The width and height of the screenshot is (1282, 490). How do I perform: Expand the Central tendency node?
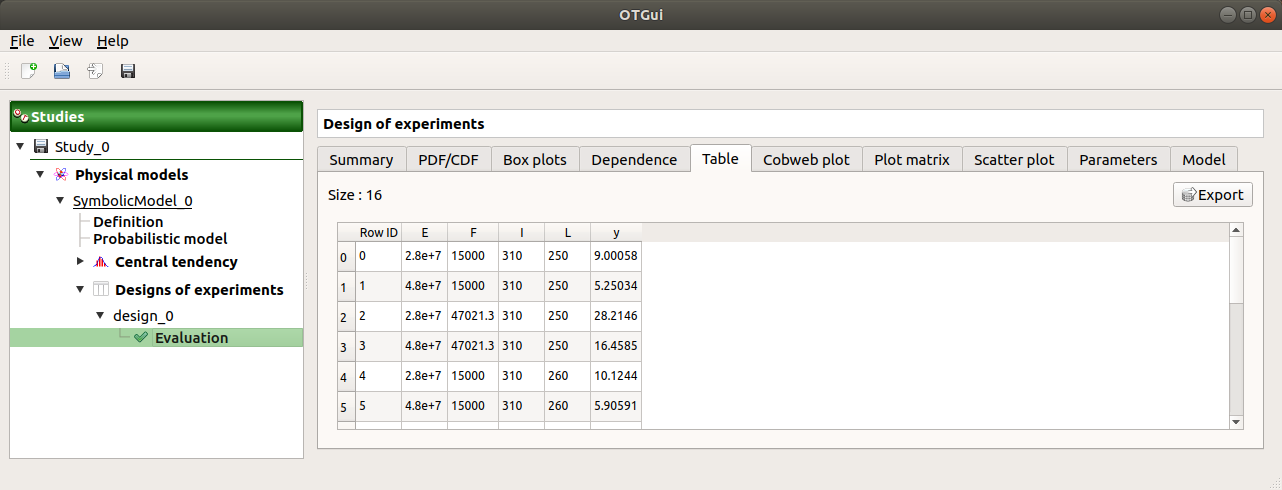(80, 262)
